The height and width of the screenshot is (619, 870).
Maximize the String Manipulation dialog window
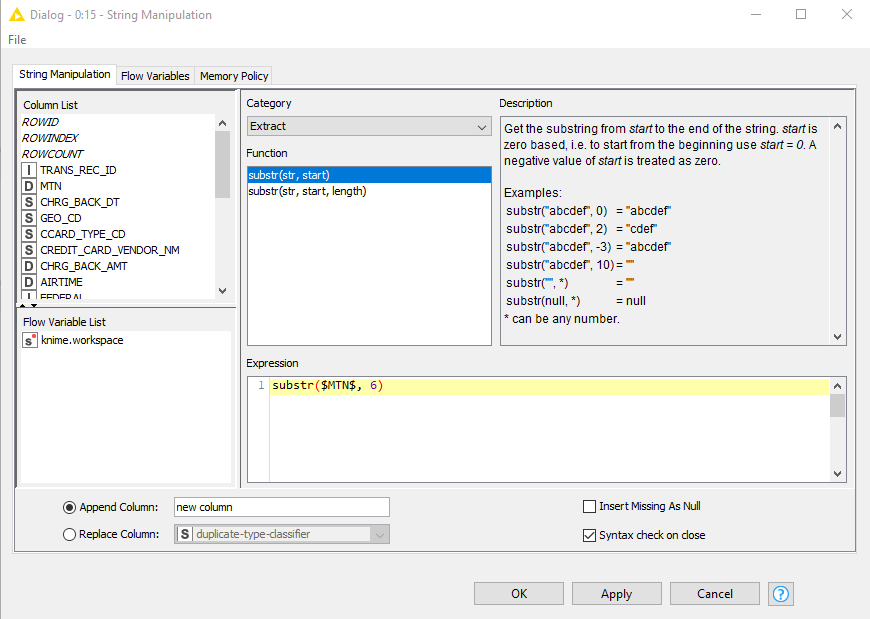(x=801, y=14)
